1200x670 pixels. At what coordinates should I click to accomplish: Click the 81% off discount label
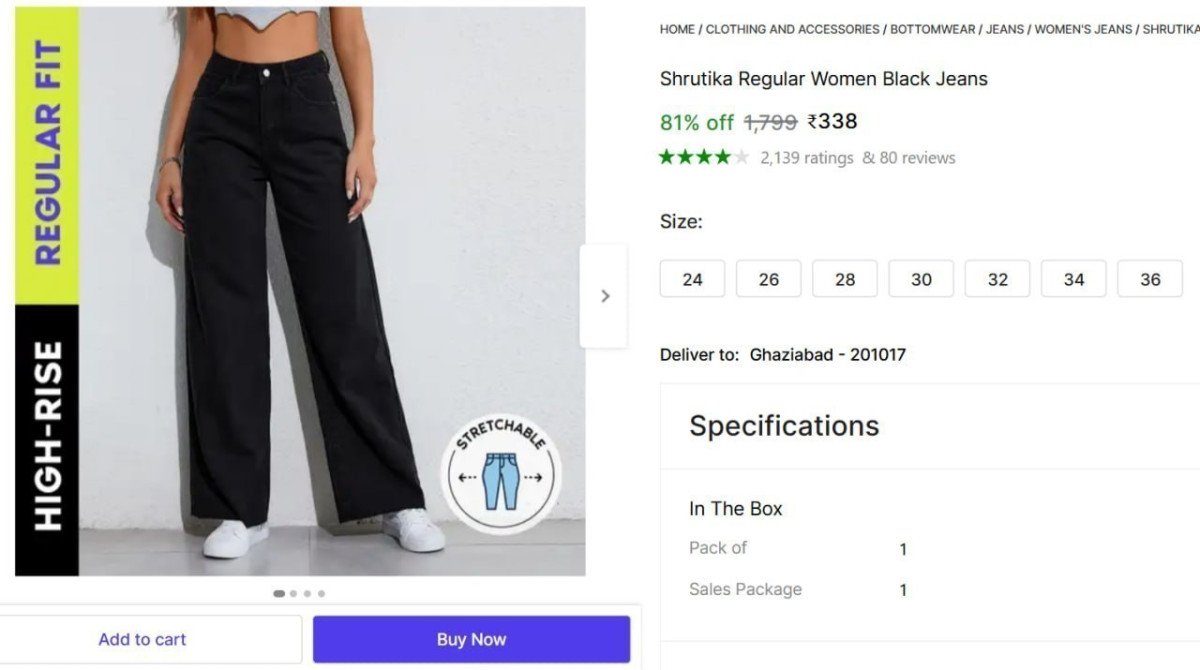click(x=695, y=121)
